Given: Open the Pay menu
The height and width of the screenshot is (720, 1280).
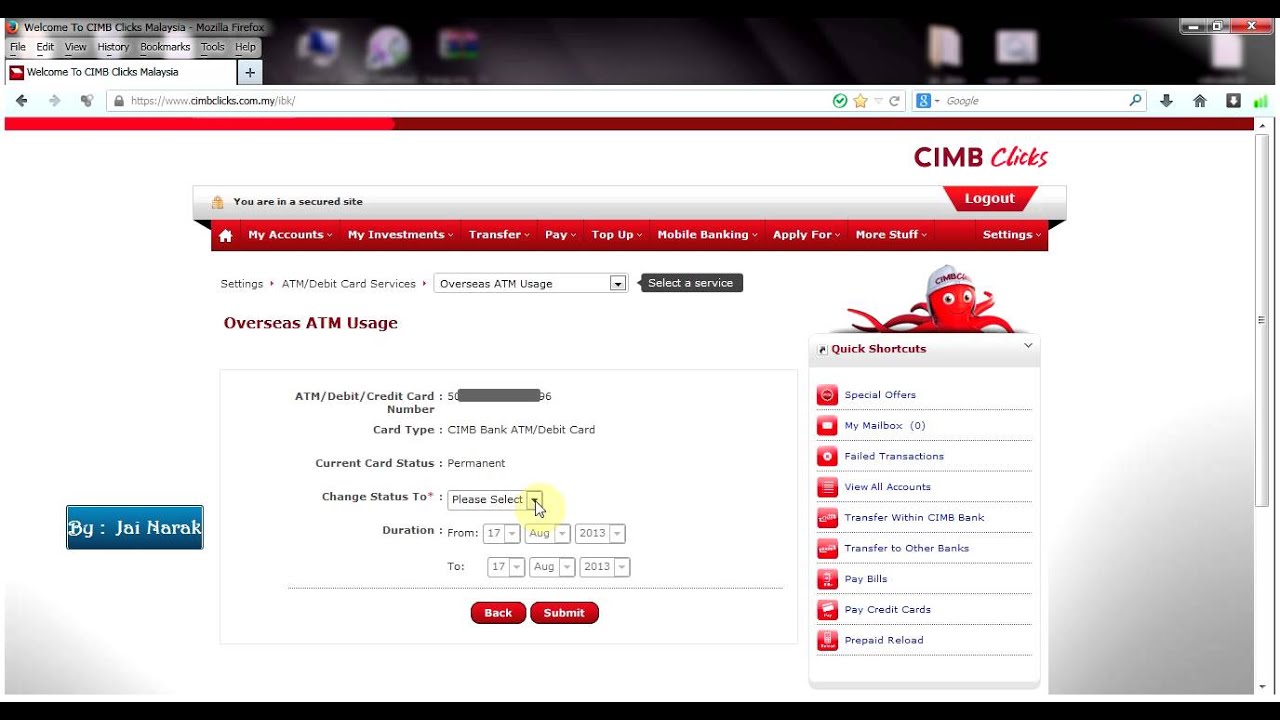Looking at the screenshot, I should tap(561, 235).
